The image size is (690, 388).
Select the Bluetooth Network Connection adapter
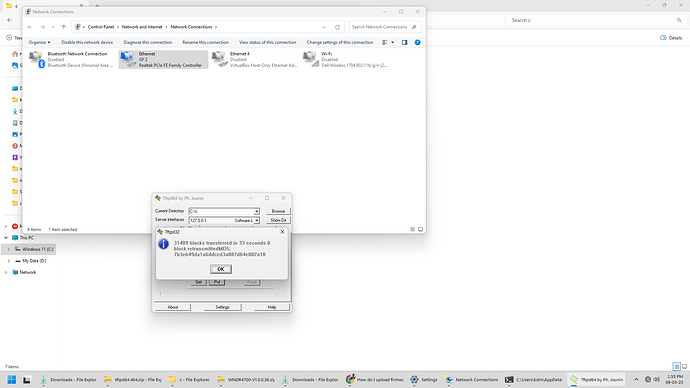pos(71,59)
